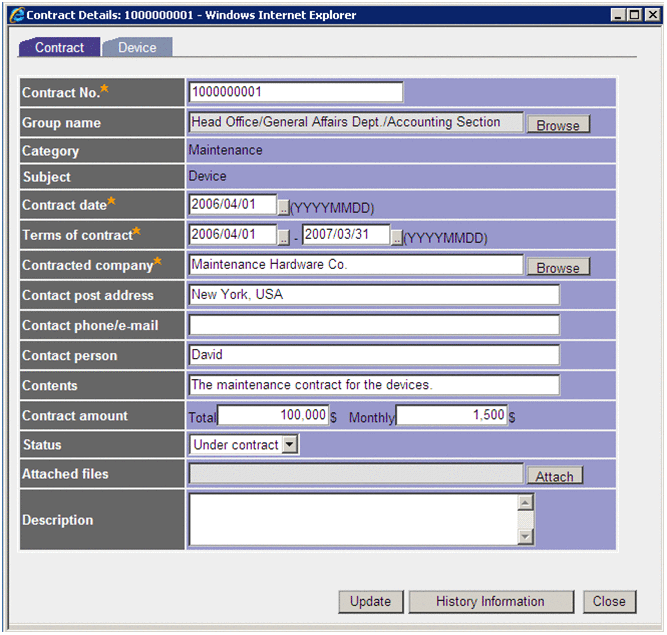This screenshot has height=635, width=667.
Task: Select the Contract tab
Action: [60, 47]
